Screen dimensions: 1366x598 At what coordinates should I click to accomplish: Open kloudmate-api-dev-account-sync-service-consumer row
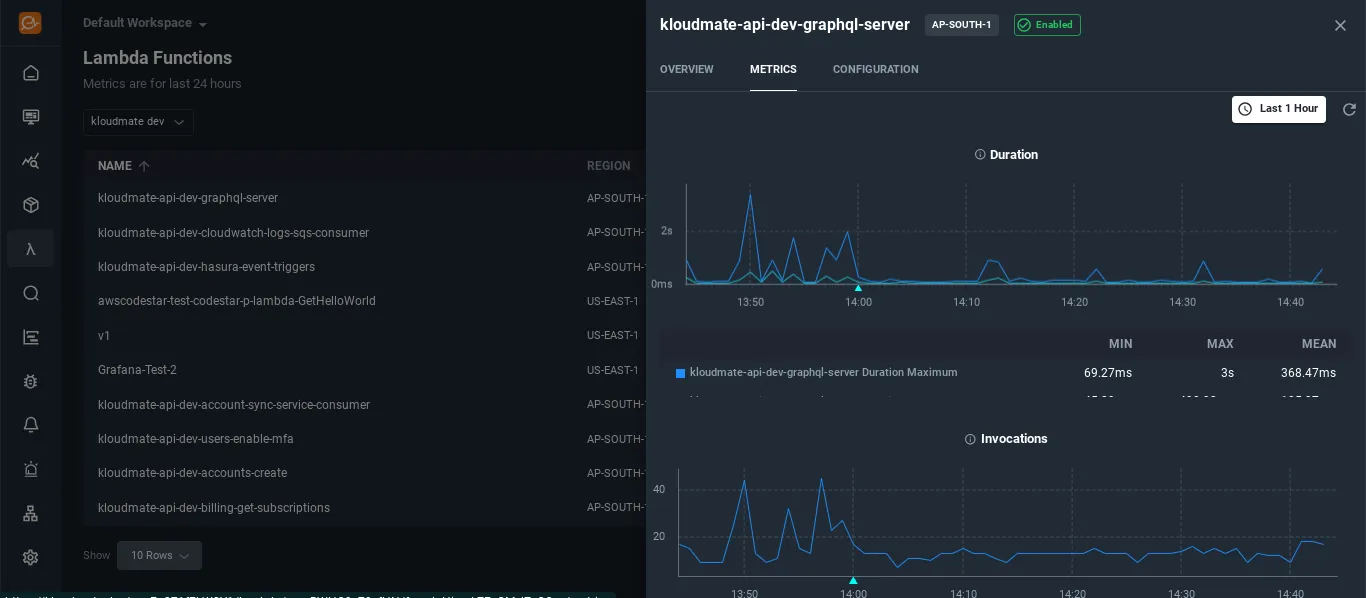pyautogui.click(x=365, y=405)
